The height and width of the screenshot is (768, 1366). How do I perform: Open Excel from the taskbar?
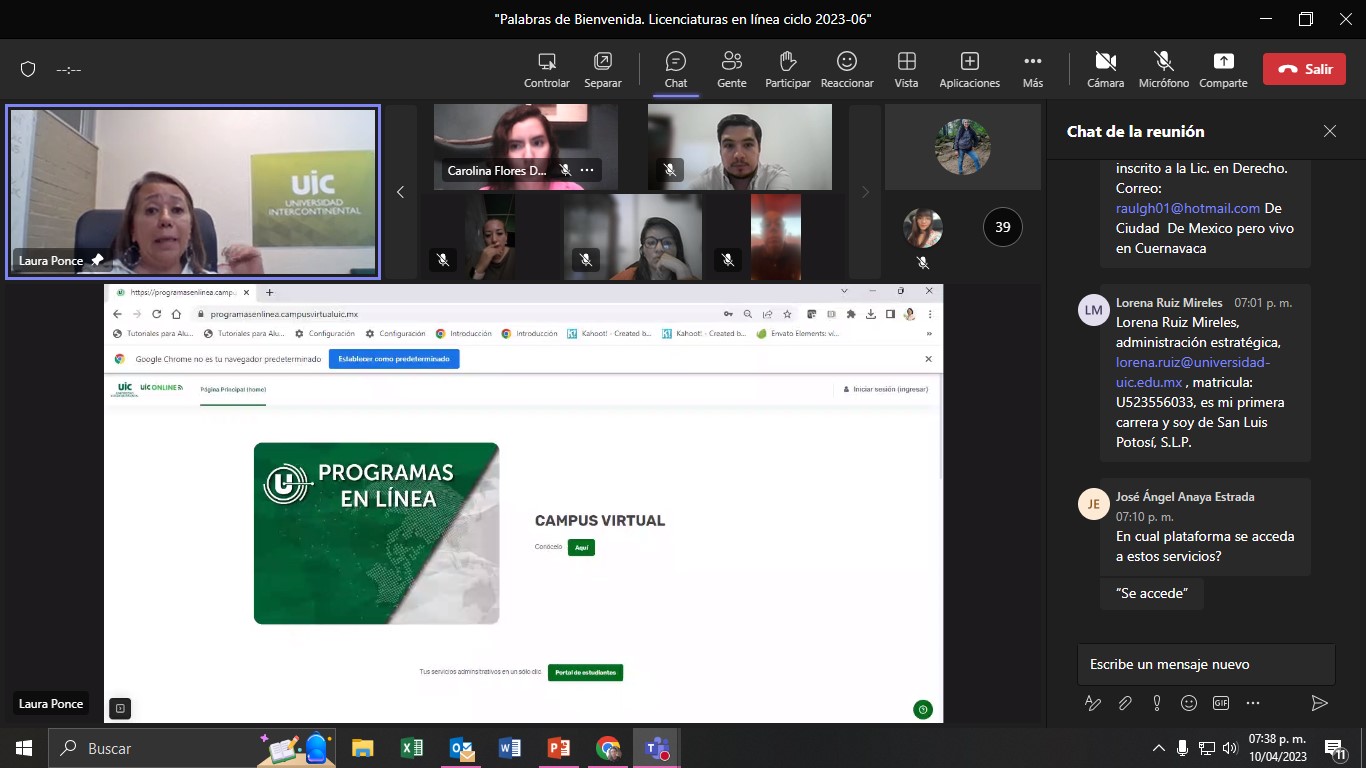[411, 748]
